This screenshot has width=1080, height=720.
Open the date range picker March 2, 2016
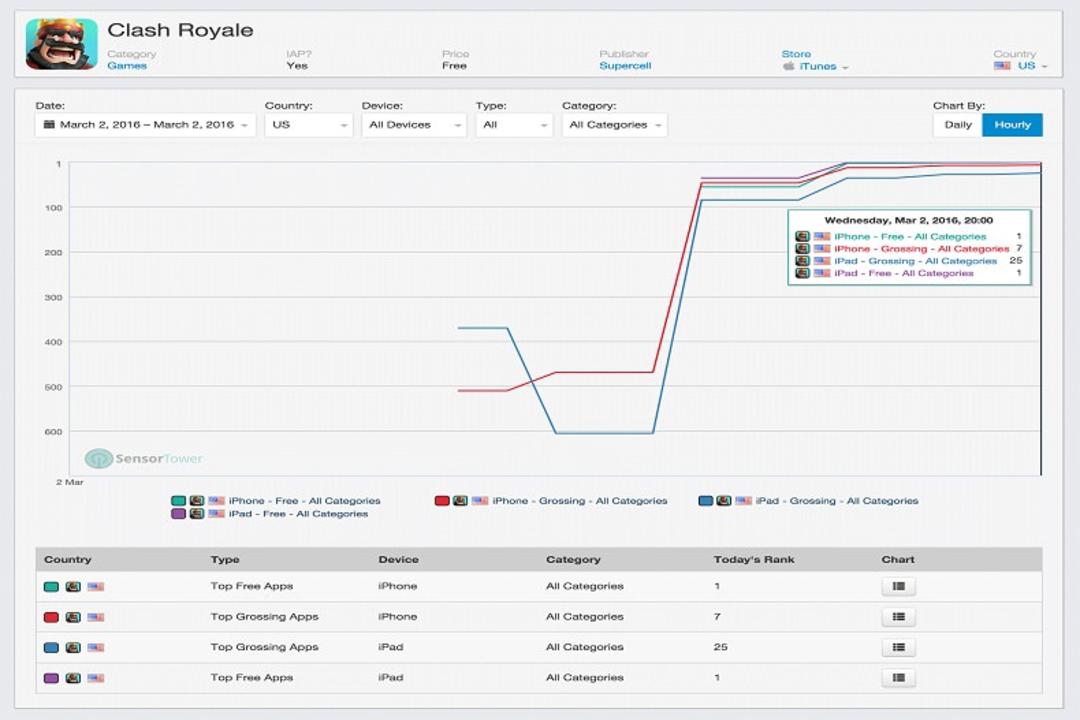point(145,125)
